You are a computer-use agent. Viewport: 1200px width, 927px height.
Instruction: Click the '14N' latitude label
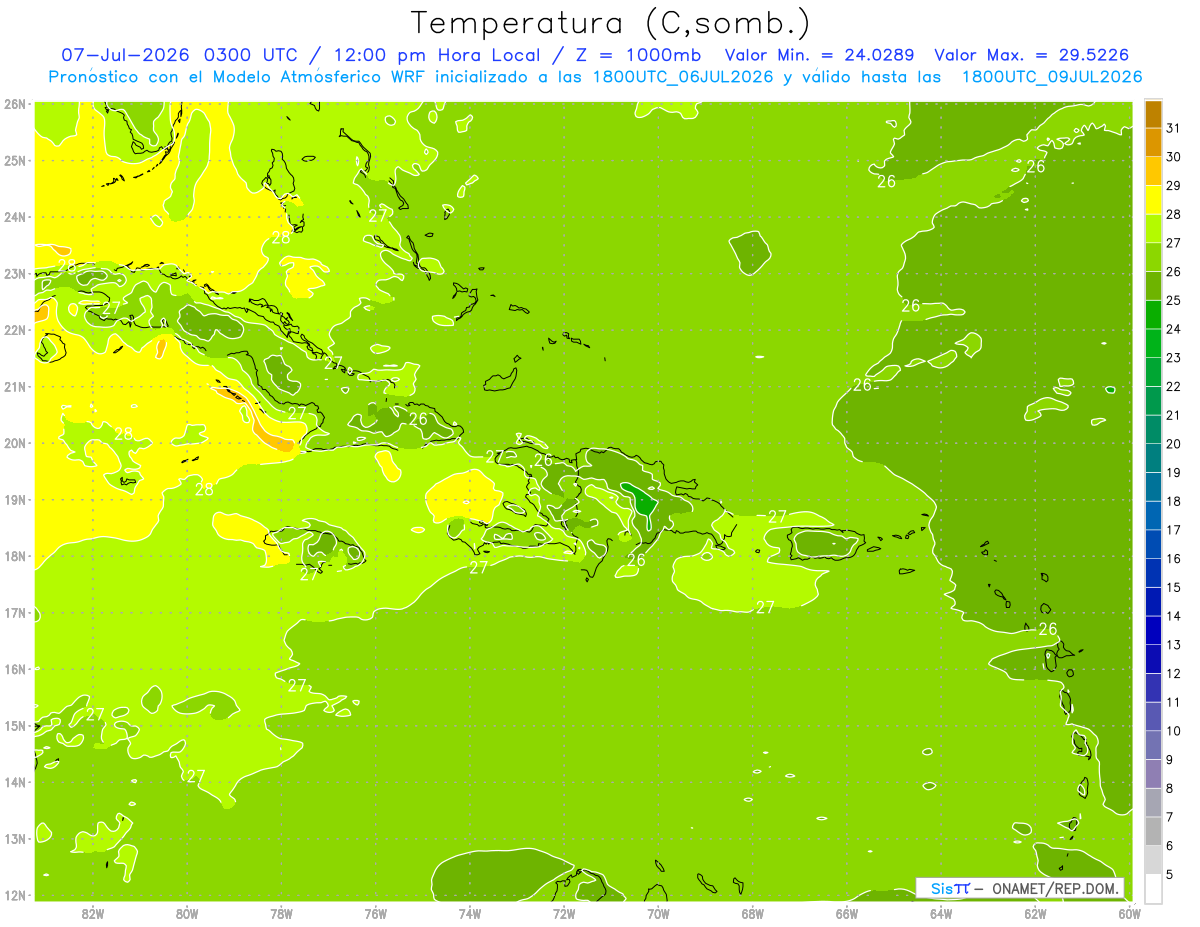[15, 782]
